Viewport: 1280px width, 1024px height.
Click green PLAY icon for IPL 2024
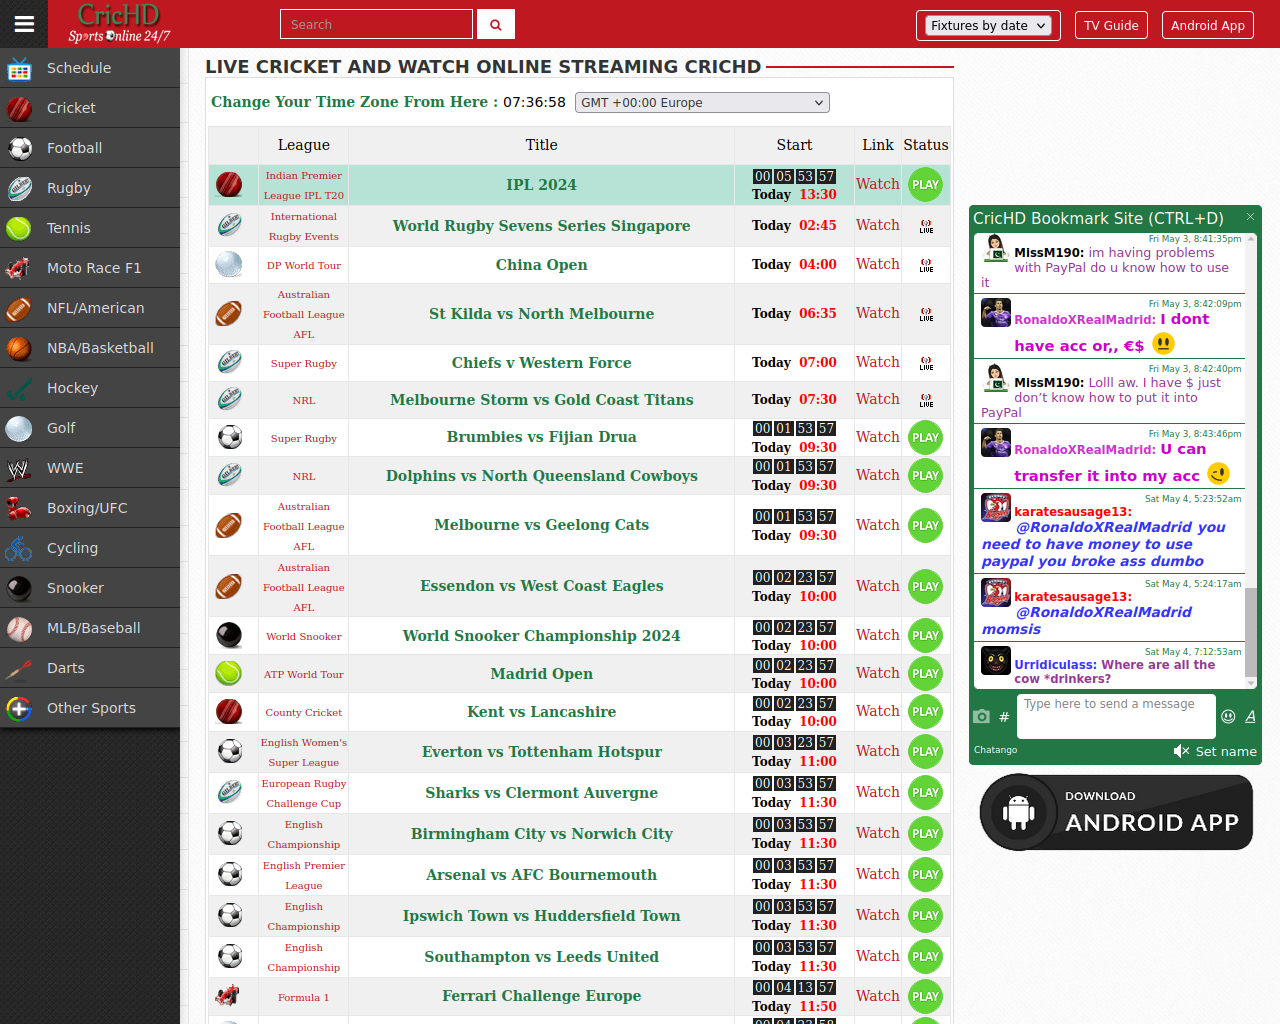pos(925,185)
